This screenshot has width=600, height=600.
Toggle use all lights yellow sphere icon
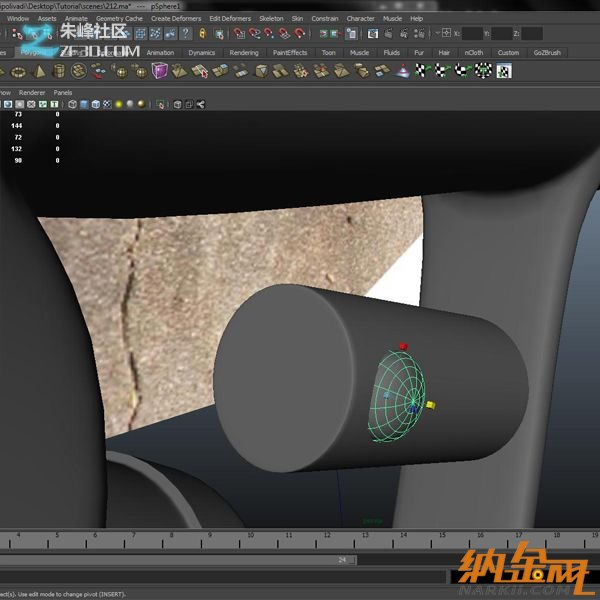(x=118, y=104)
